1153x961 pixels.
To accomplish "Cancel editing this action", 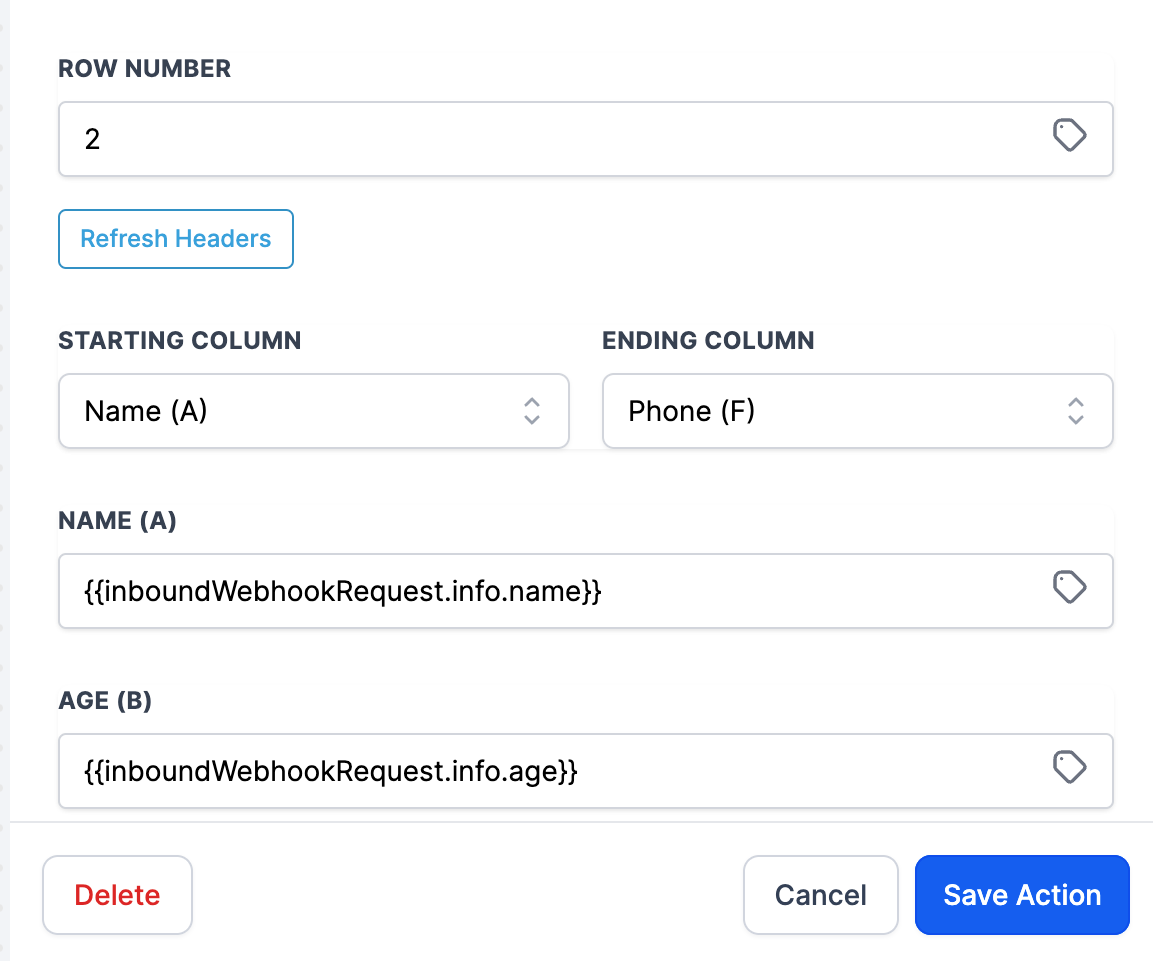I will coord(820,895).
